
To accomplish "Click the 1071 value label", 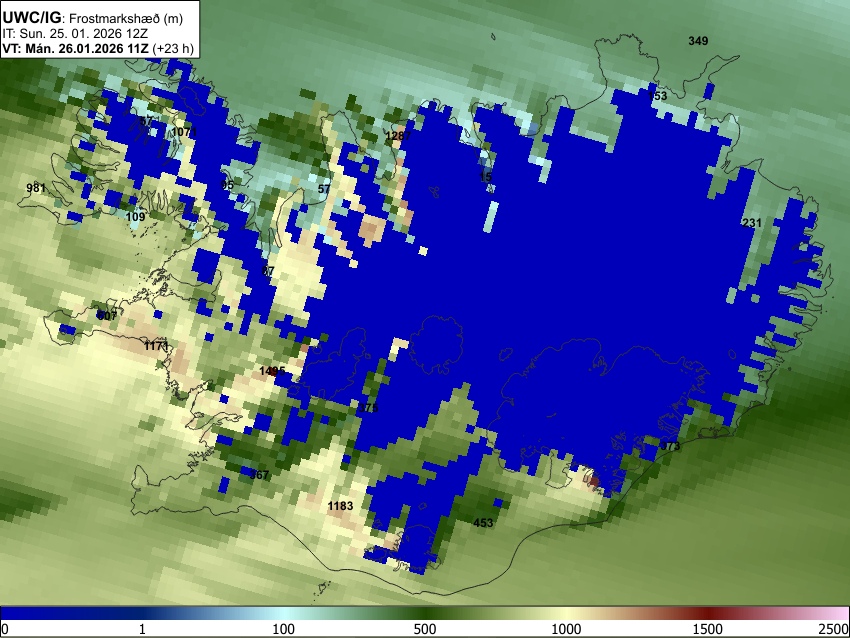I will click(x=184, y=132).
